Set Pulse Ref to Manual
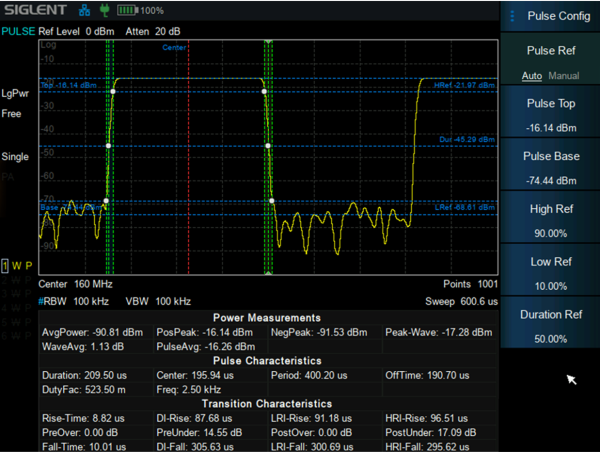Viewport: 600px width, 452px height. (x=563, y=76)
